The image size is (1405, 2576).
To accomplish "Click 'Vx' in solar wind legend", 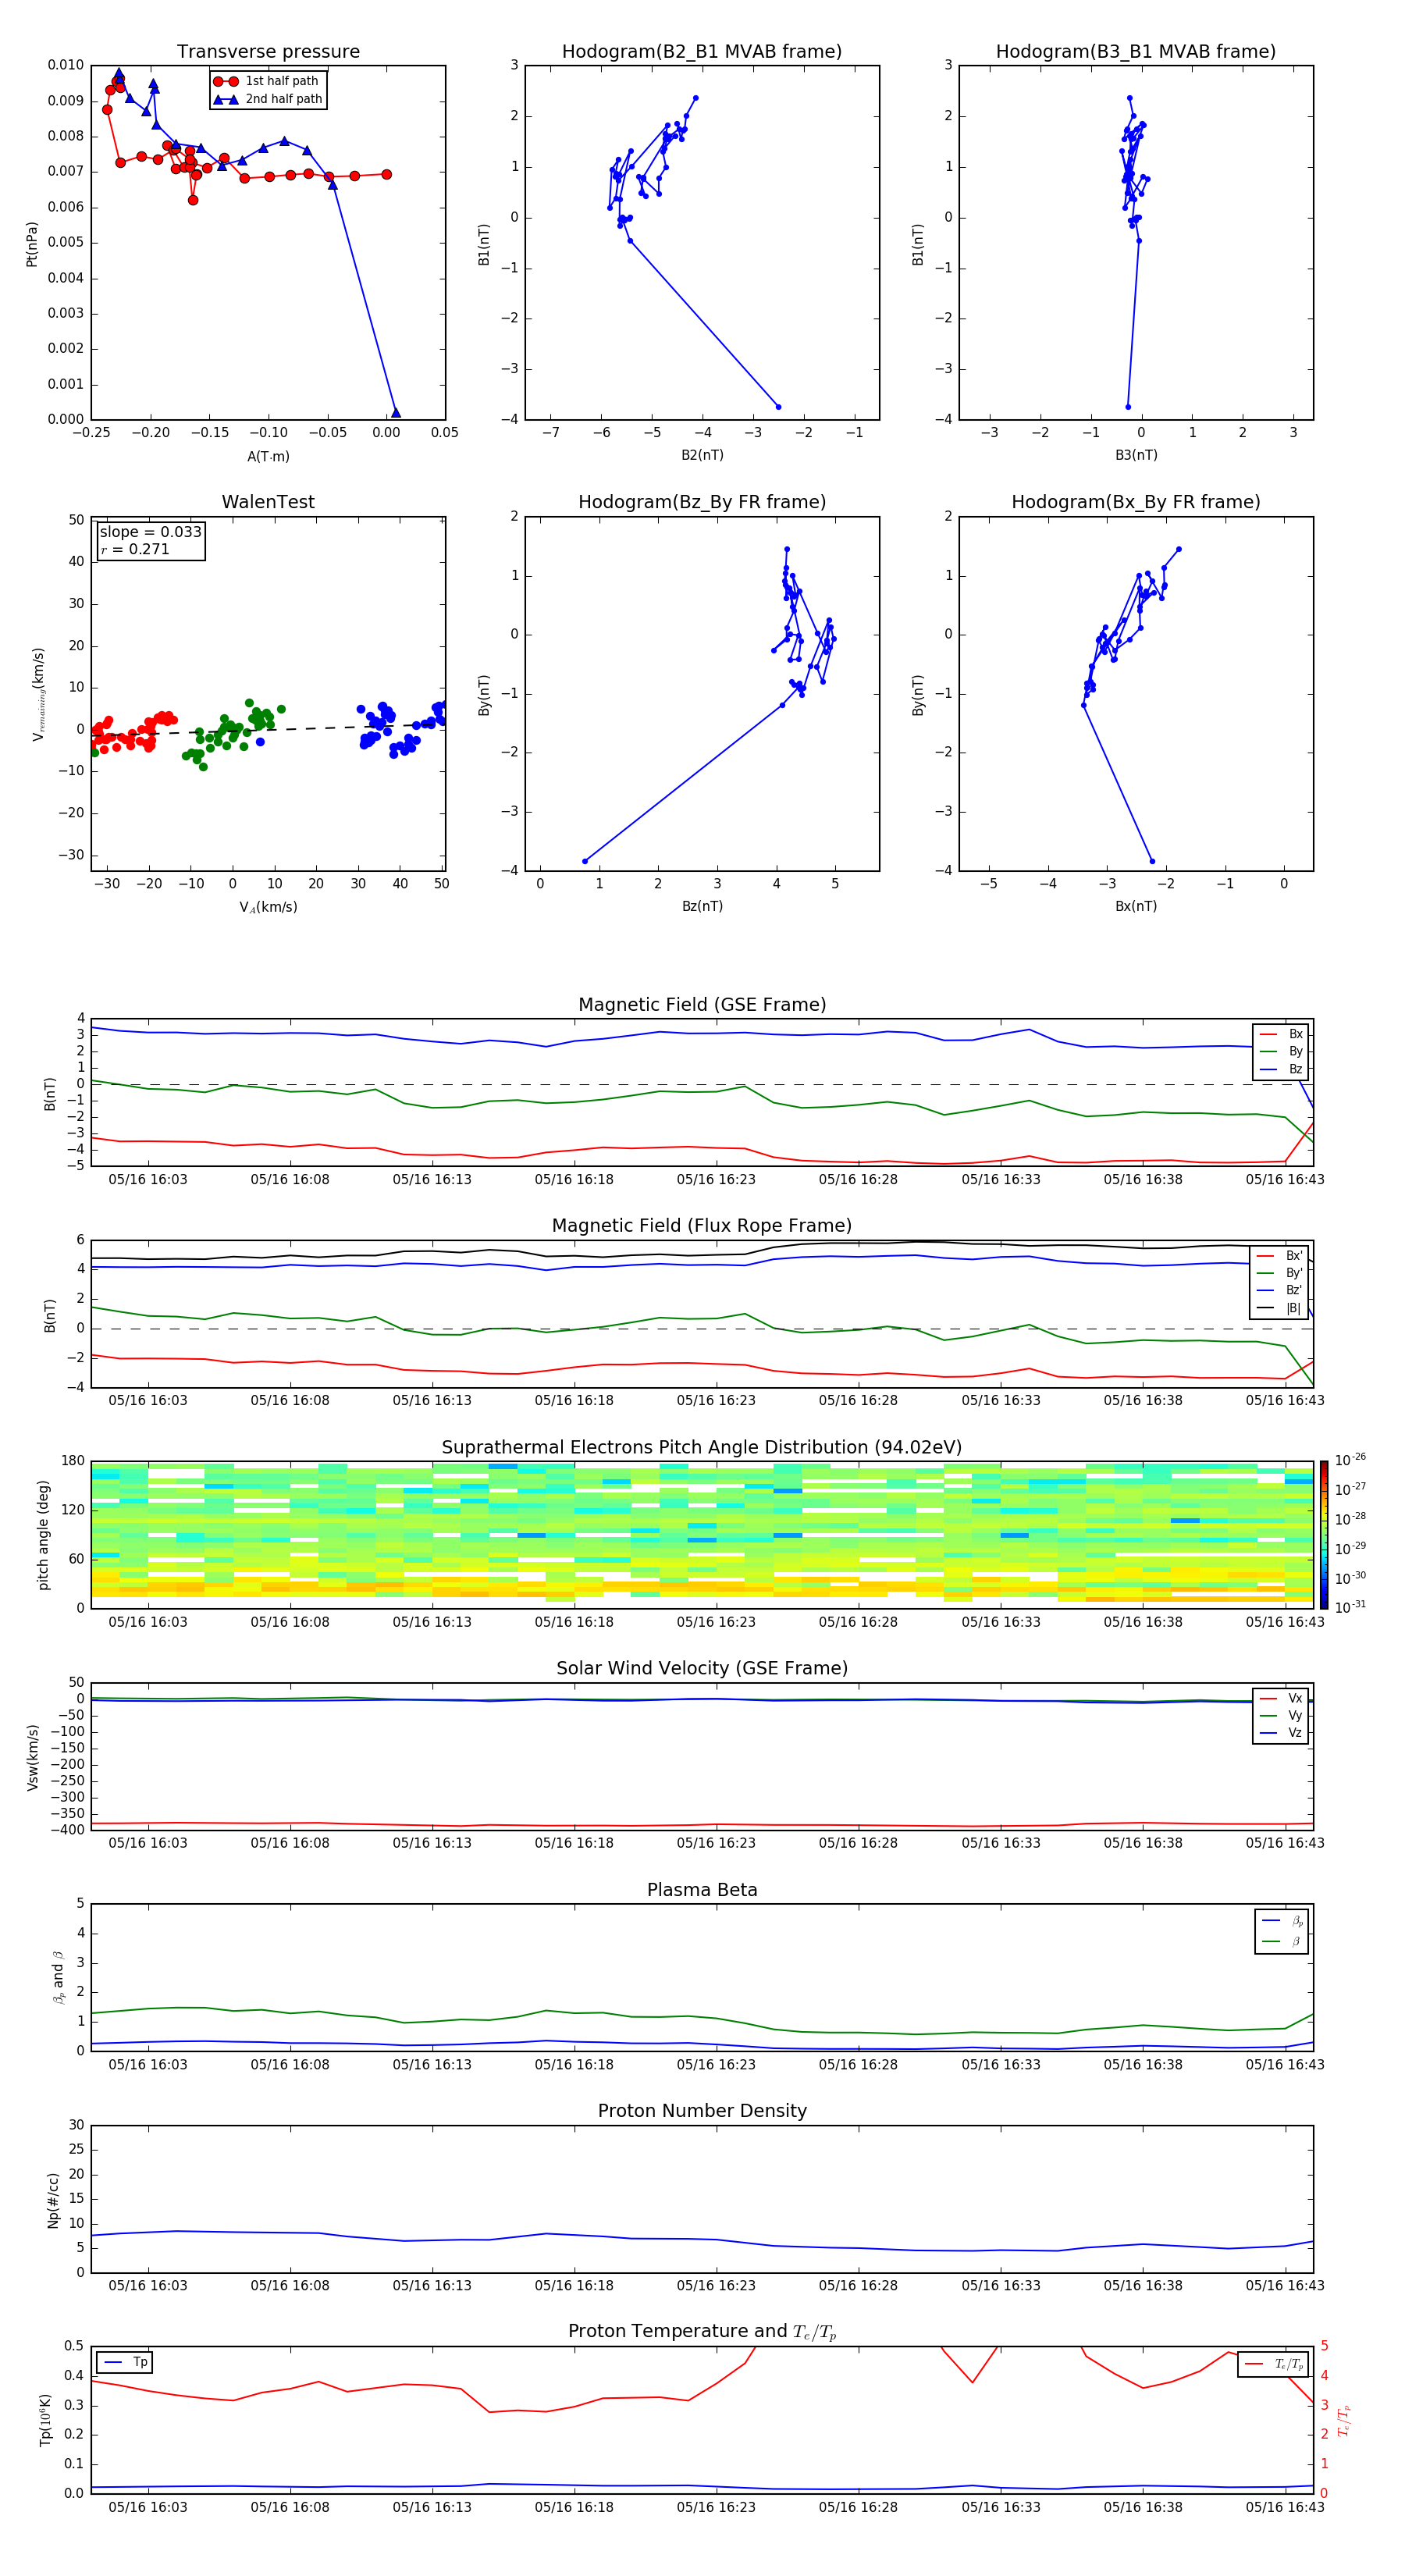I will point(1282,1699).
